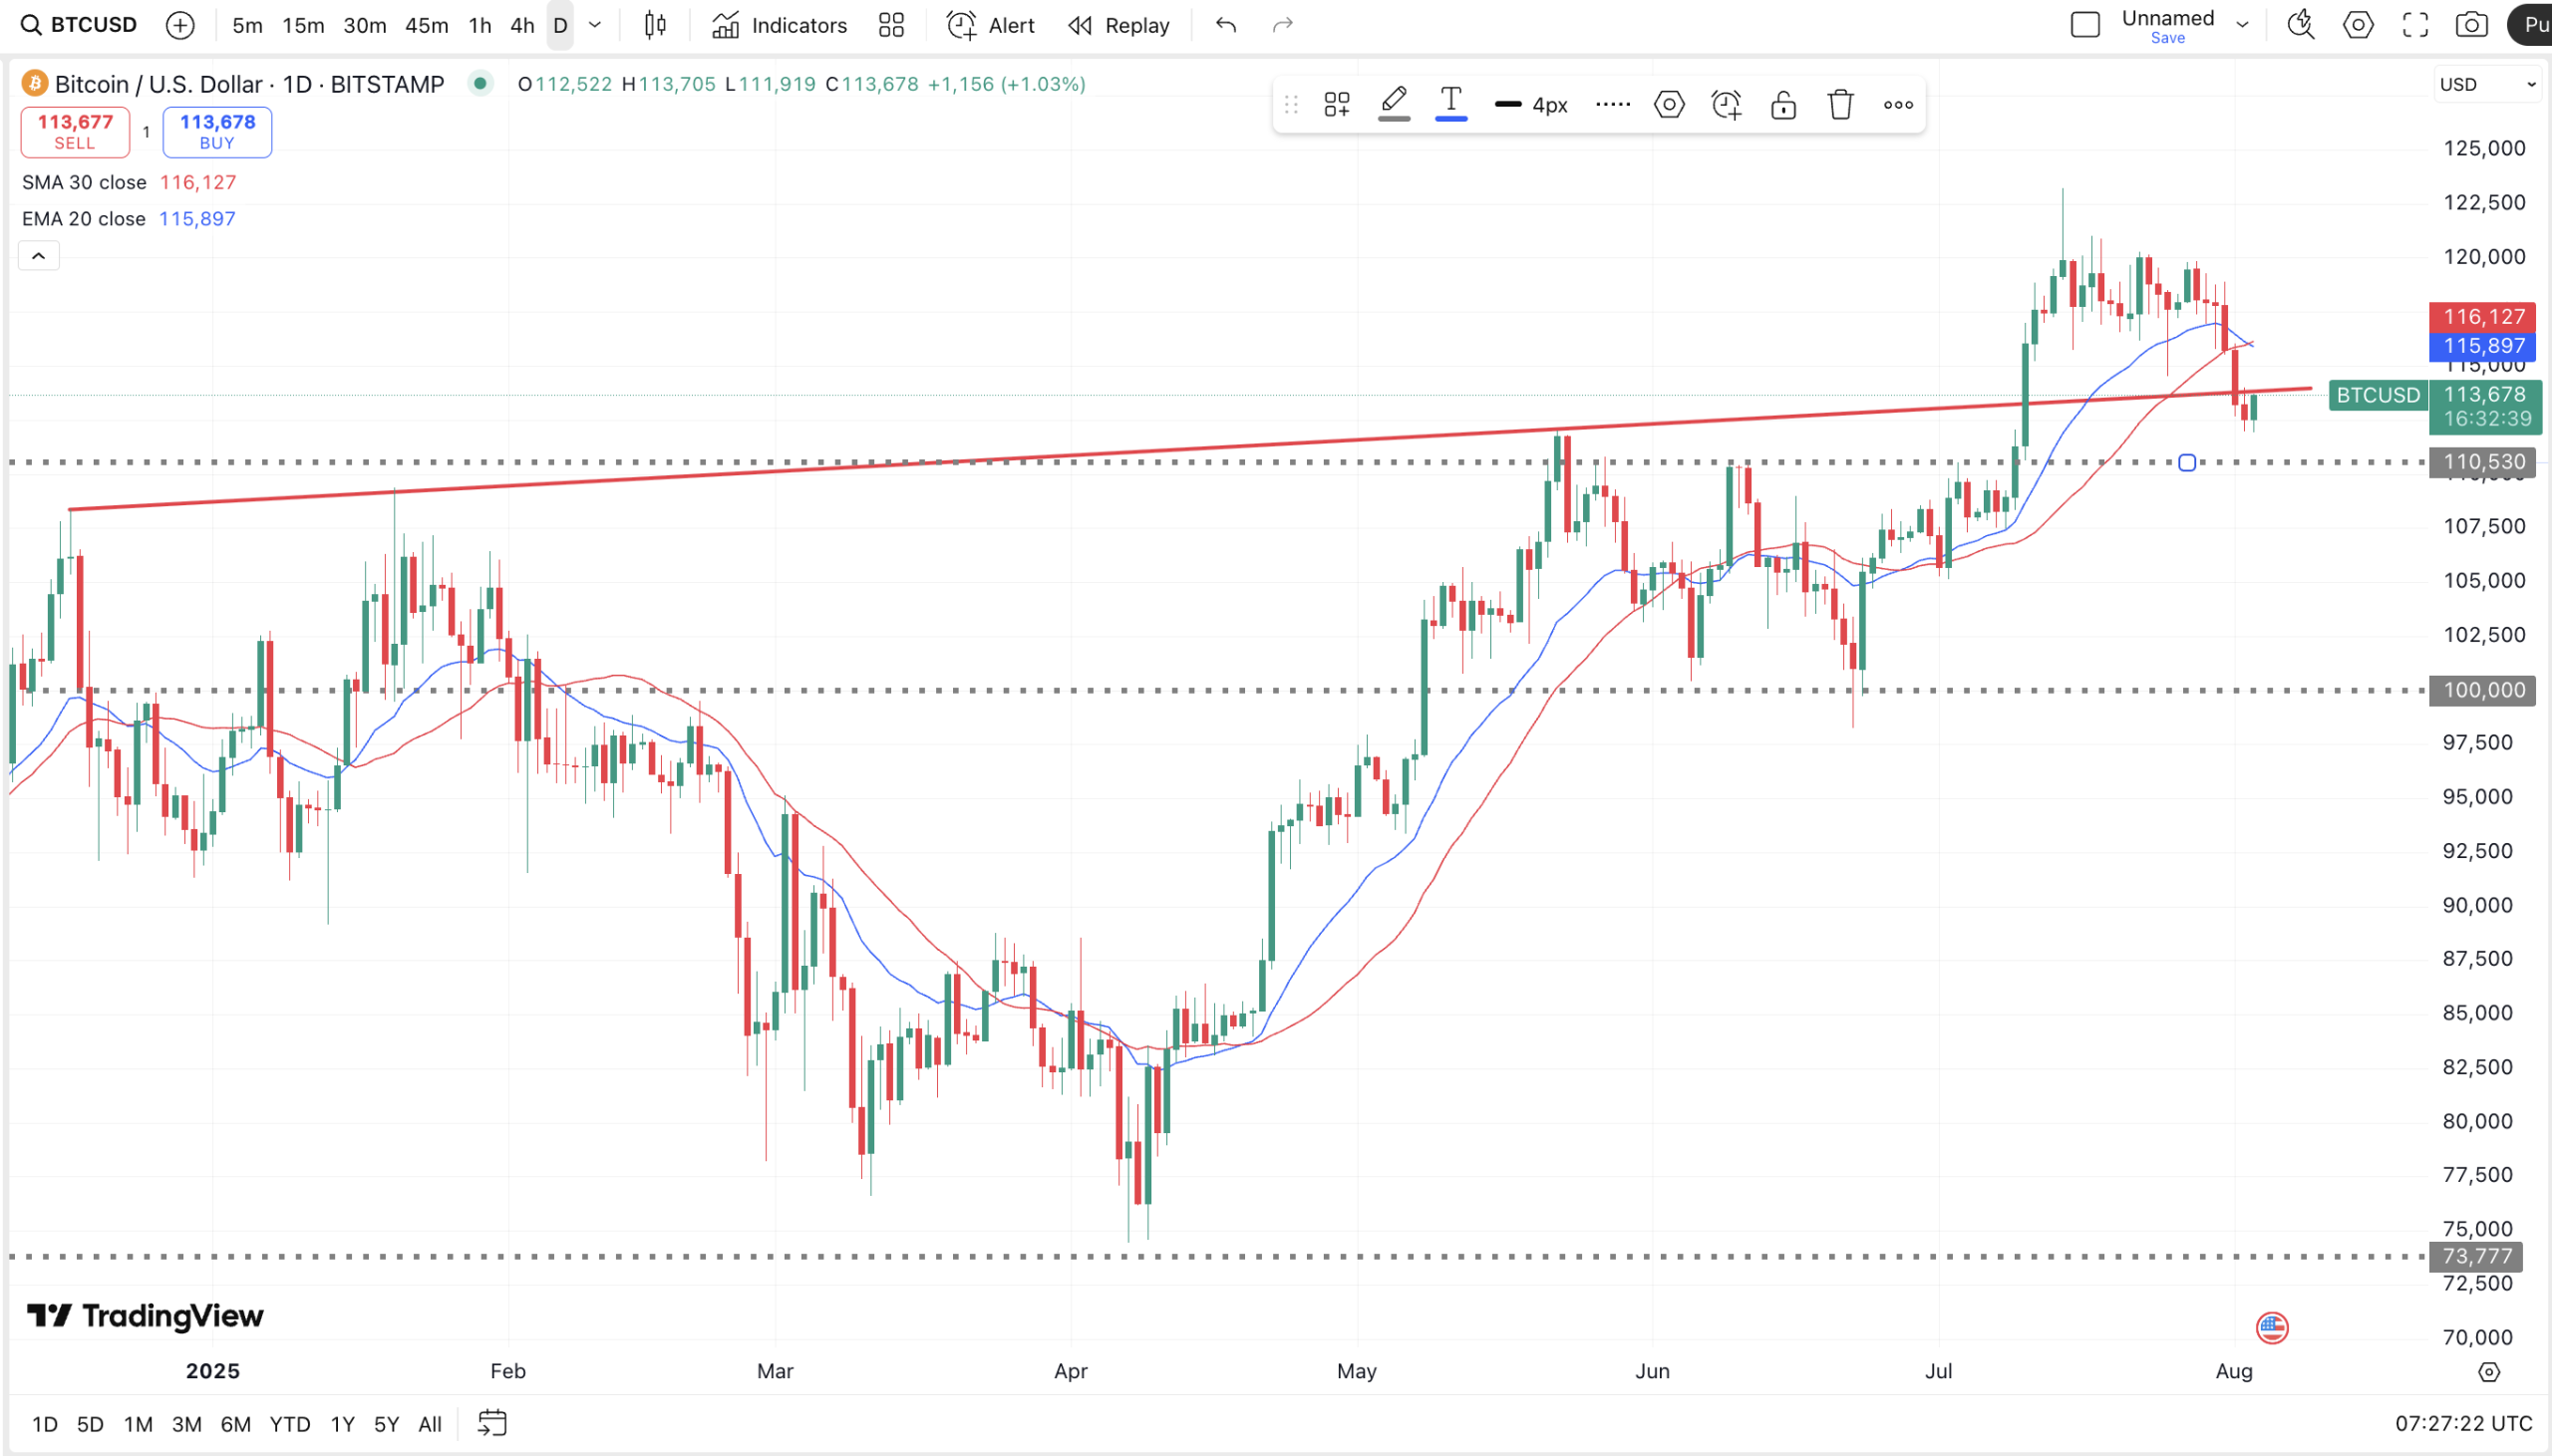Delete the drawing with the trash icon
Image resolution: width=2552 pixels, height=1456 pixels.
tap(1841, 104)
